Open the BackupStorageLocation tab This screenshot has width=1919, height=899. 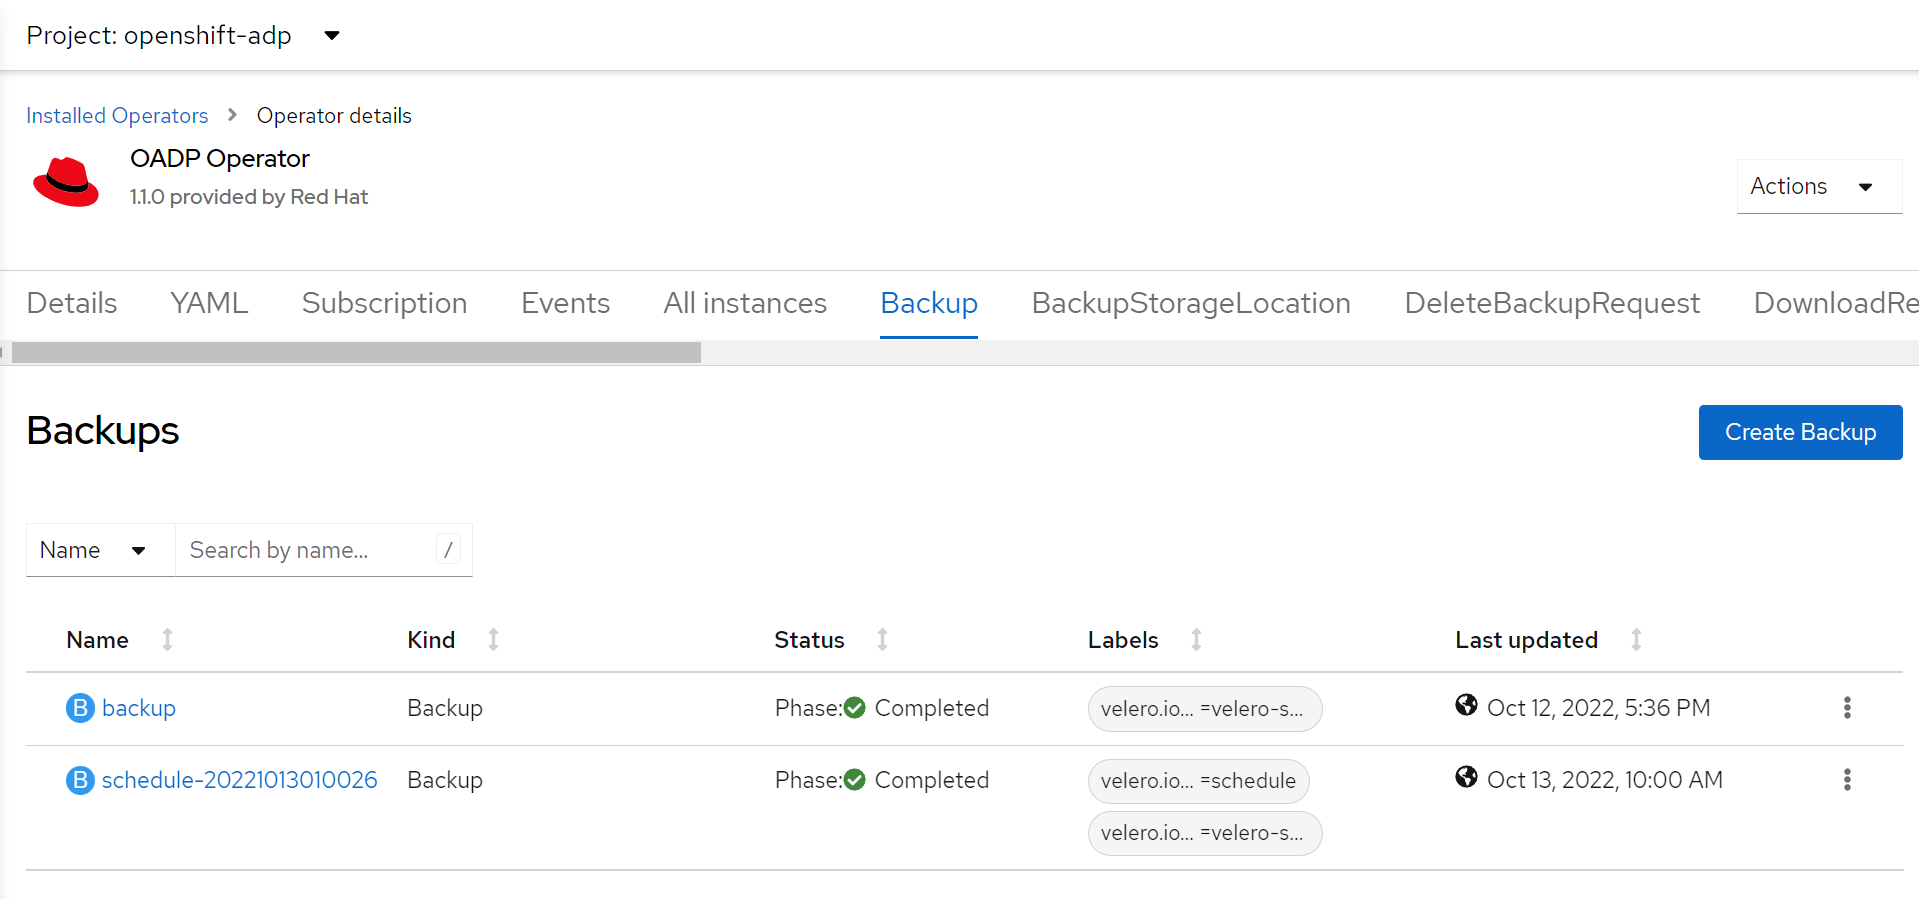(1191, 303)
